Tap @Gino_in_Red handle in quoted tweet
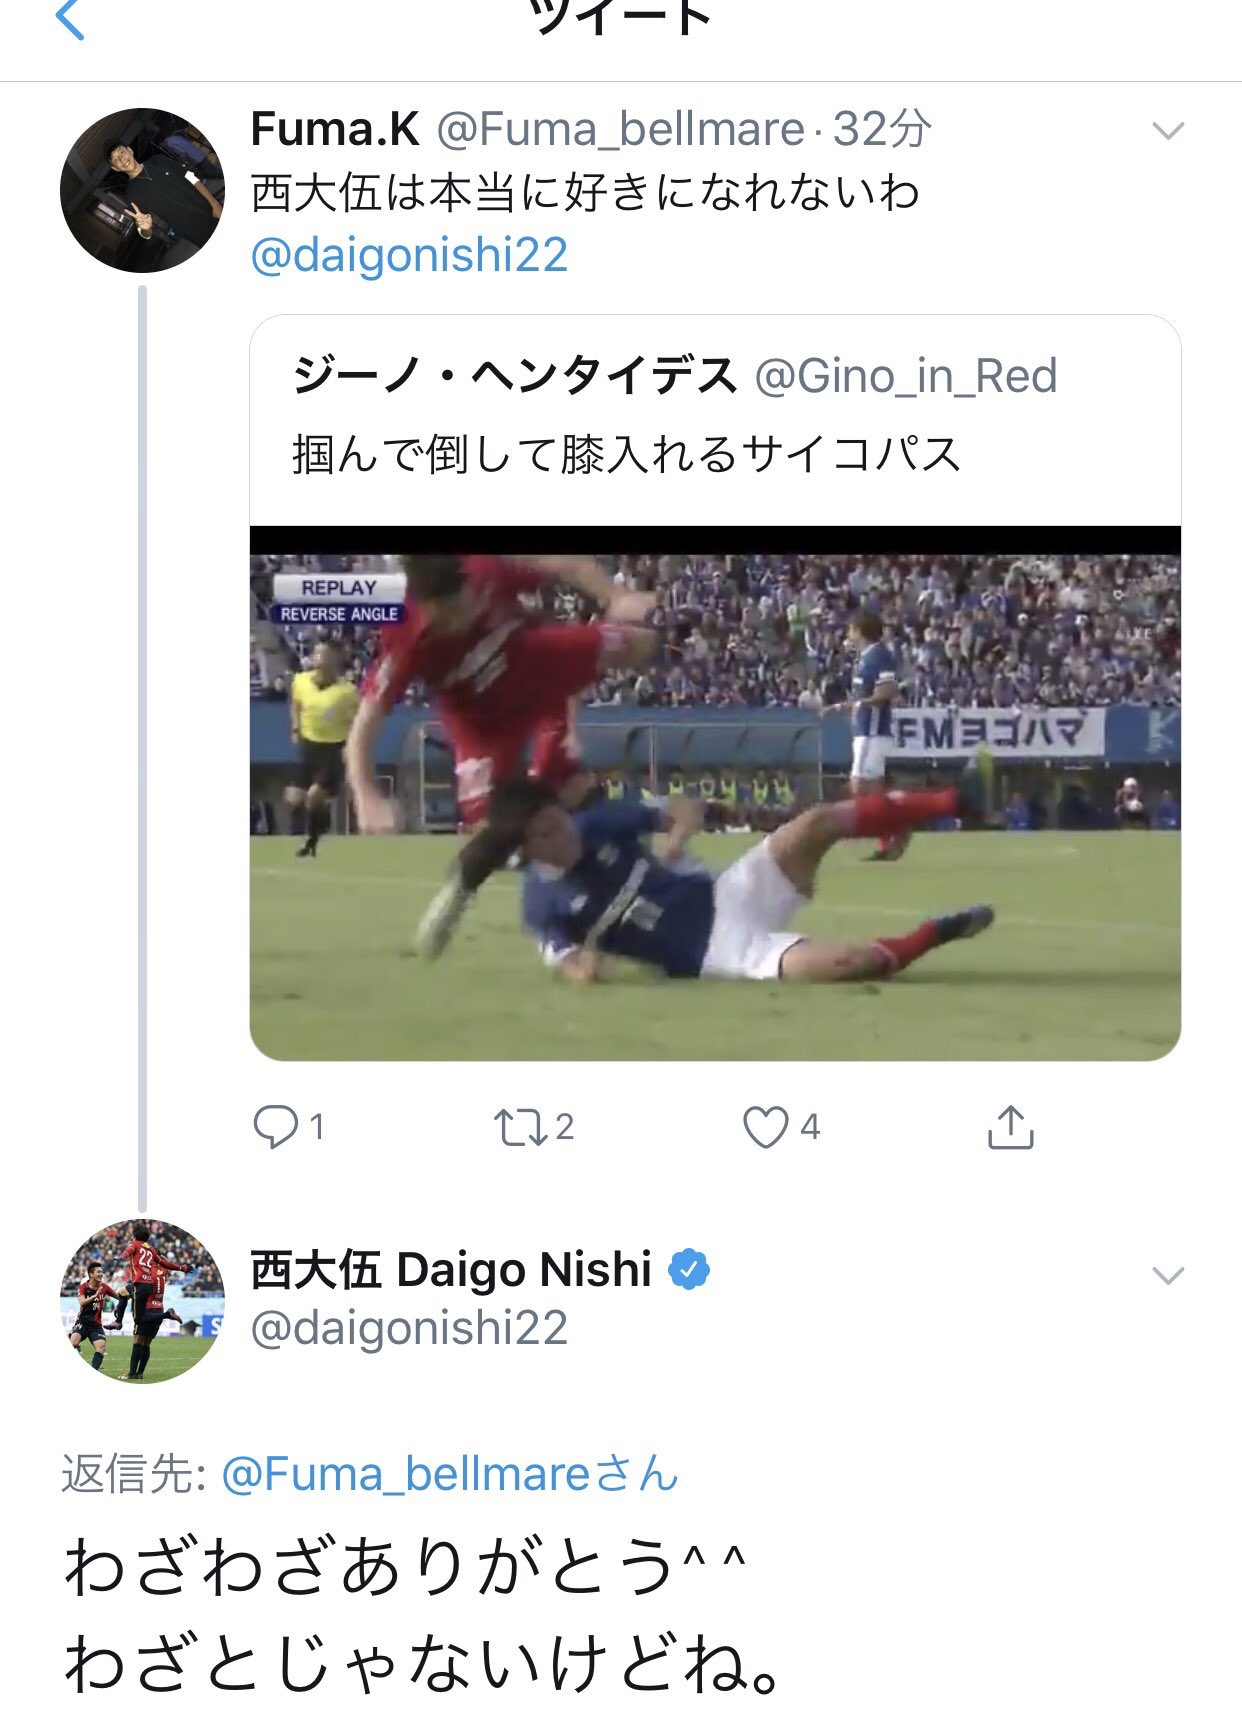 (905, 377)
